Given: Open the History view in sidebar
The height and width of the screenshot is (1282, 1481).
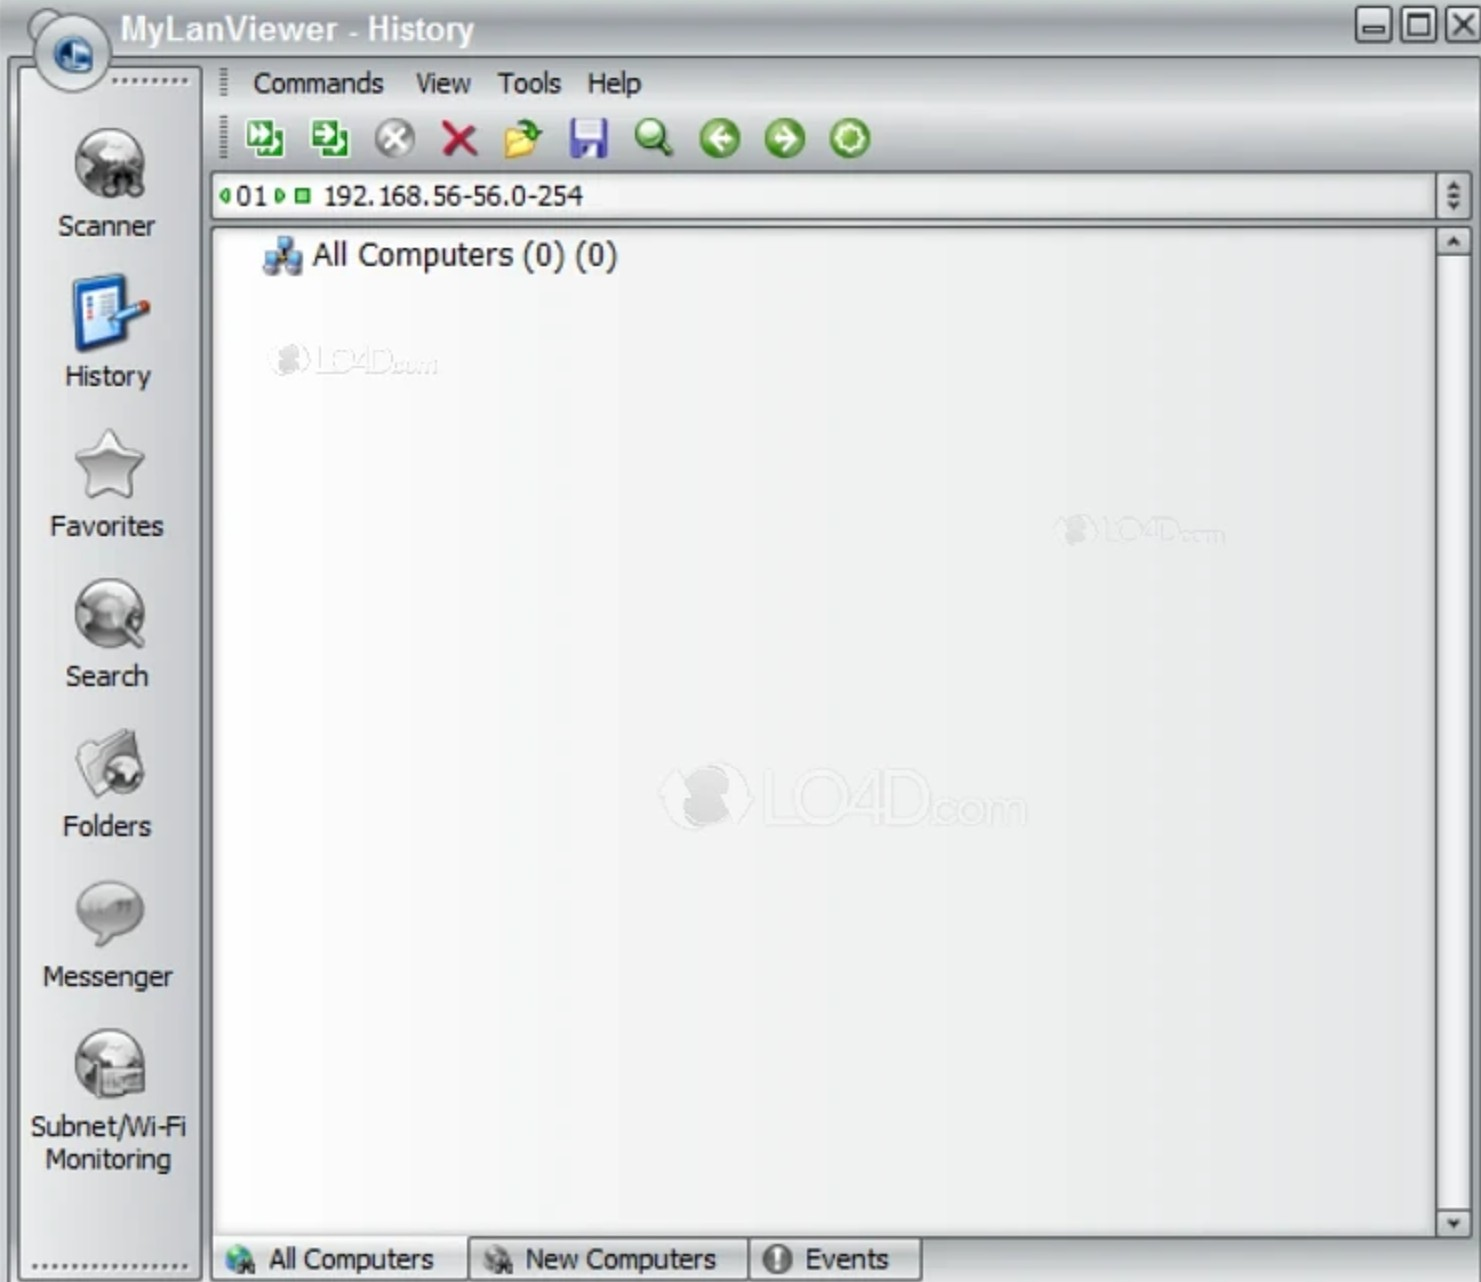Looking at the screenshot, I should tap(108, 332).
